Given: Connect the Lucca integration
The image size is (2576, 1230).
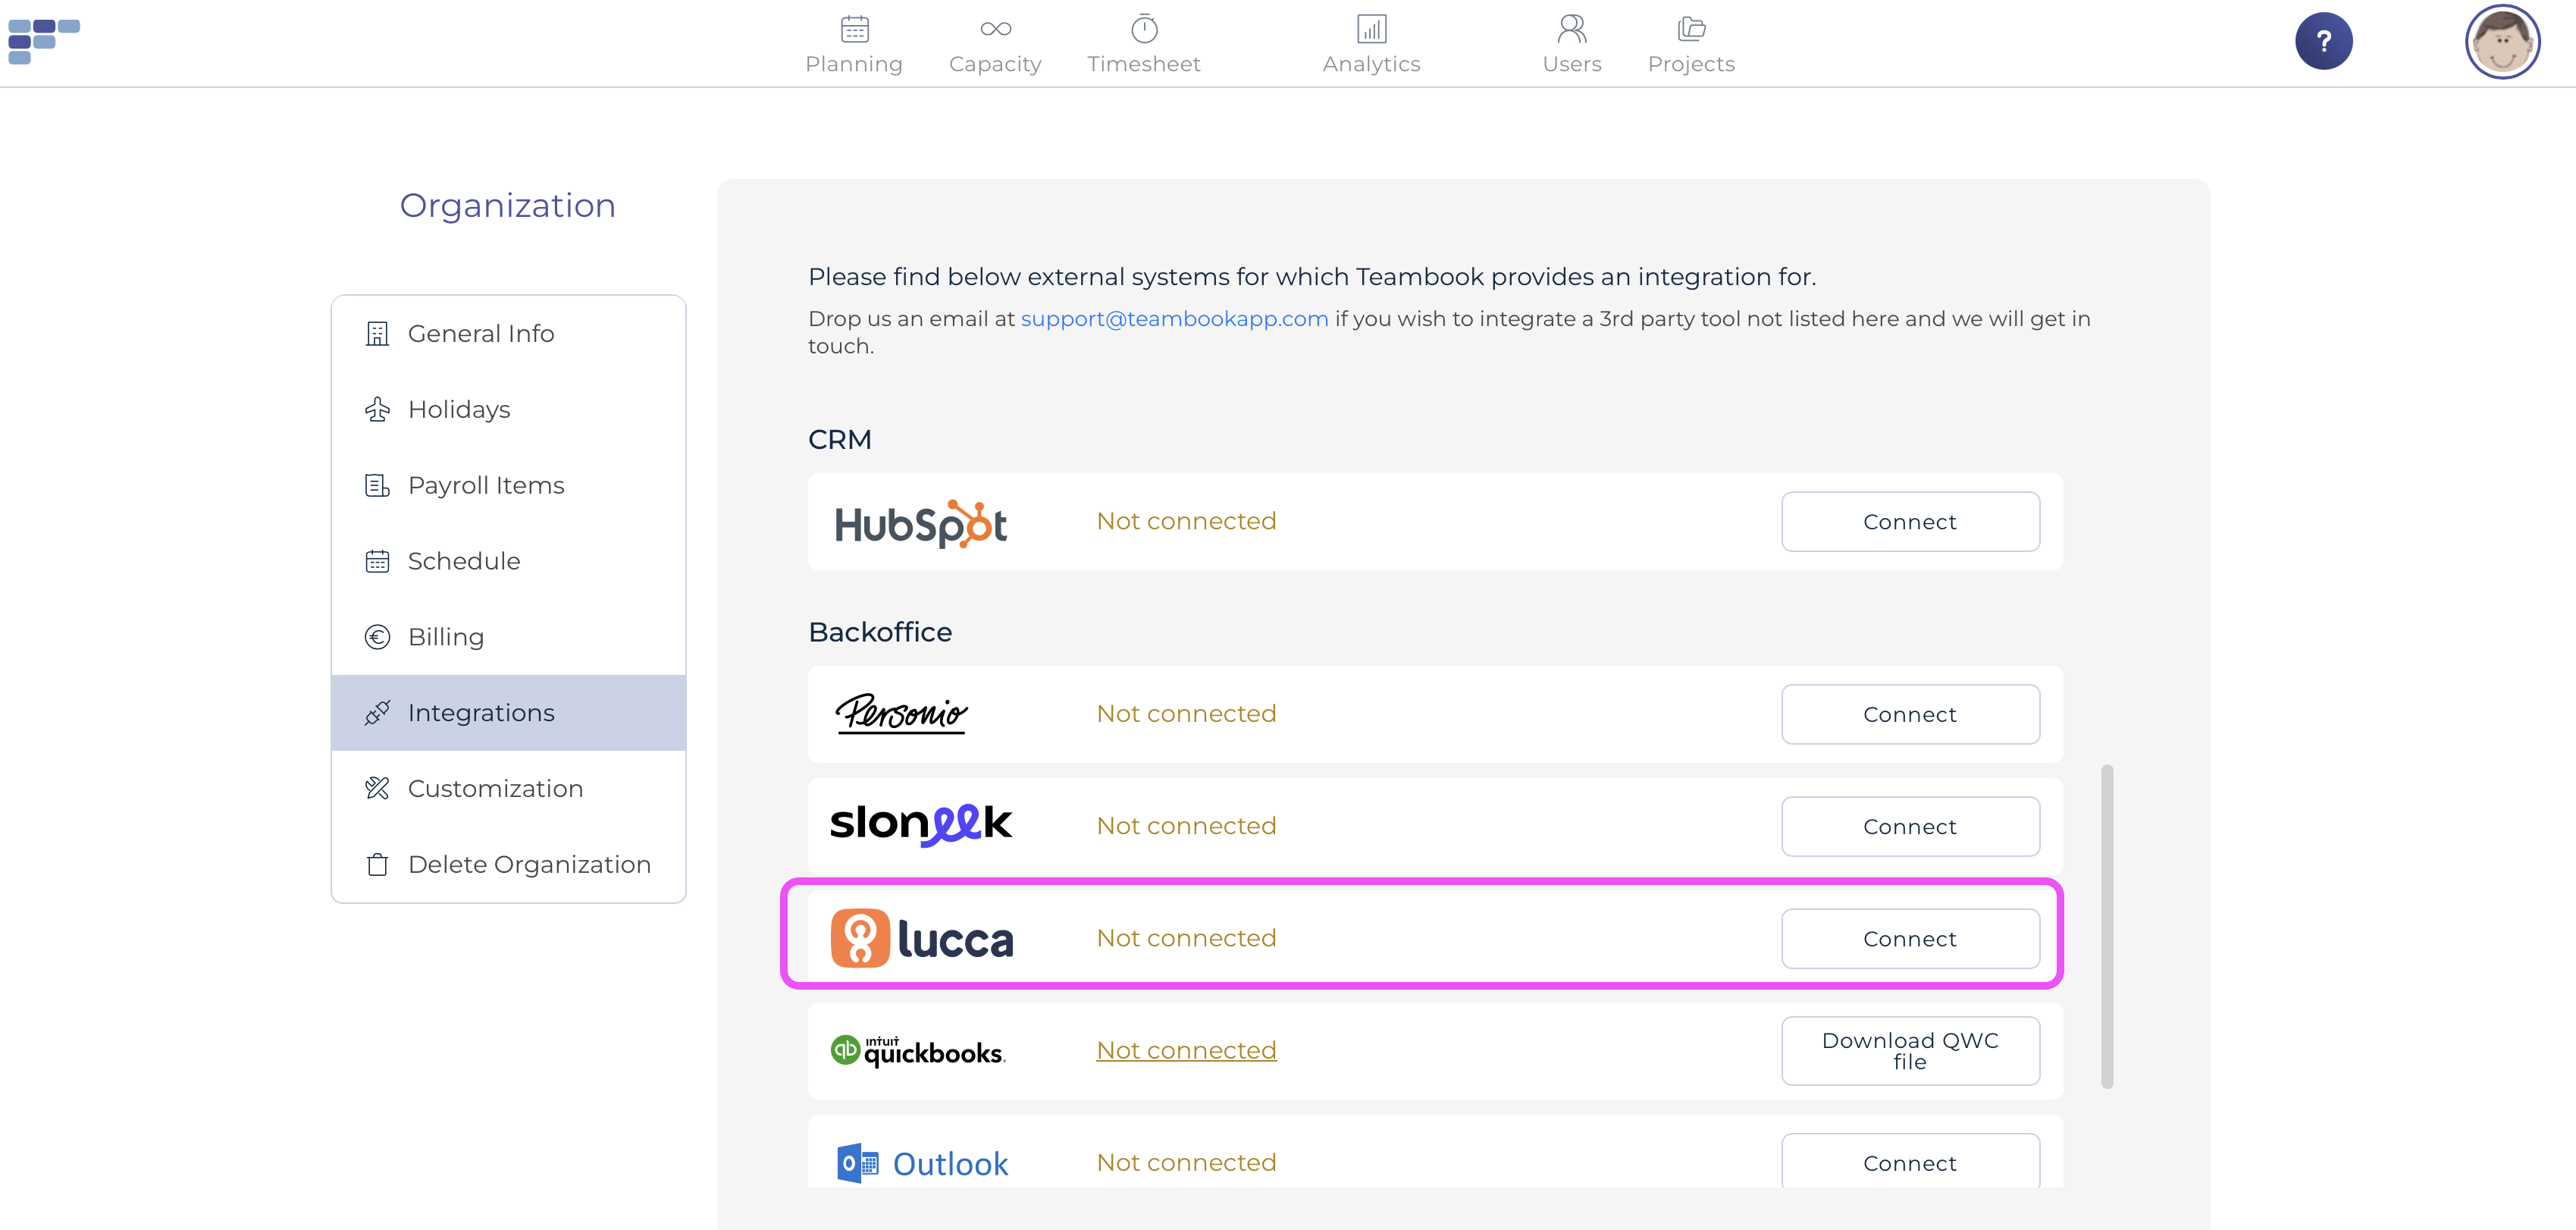Looking at the screenshot, I should tap(1910, 938).
